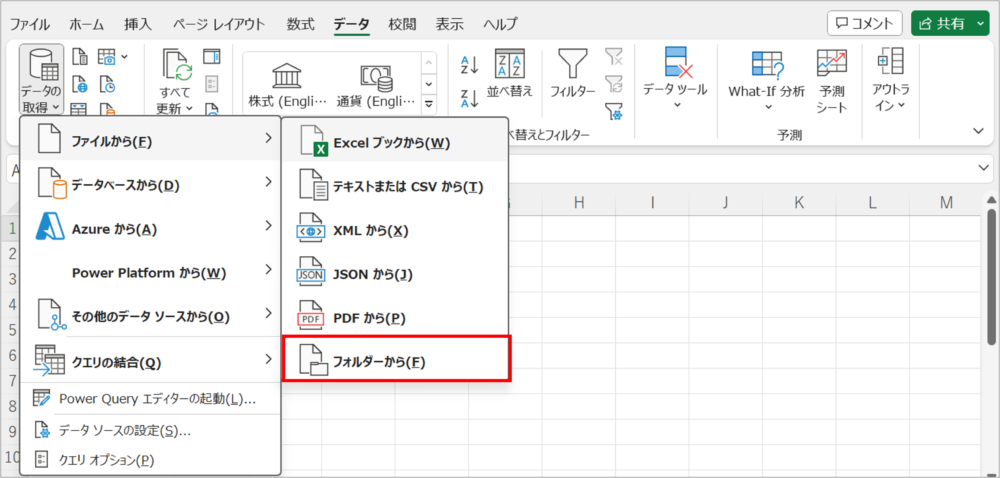Image resolution: width=1000 pixels, height=478 pixels.
Task: Choose フォルダーから(F) in the submenu
Action: click(396, 360)
